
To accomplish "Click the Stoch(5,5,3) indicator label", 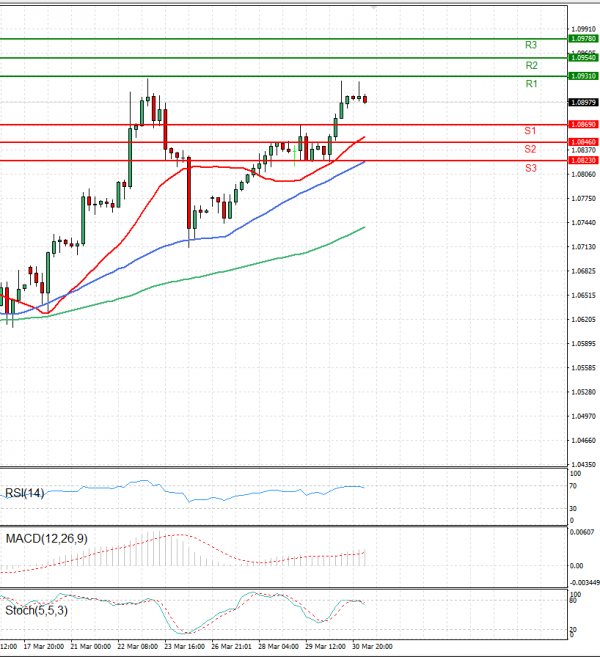I will pos(36,610).
